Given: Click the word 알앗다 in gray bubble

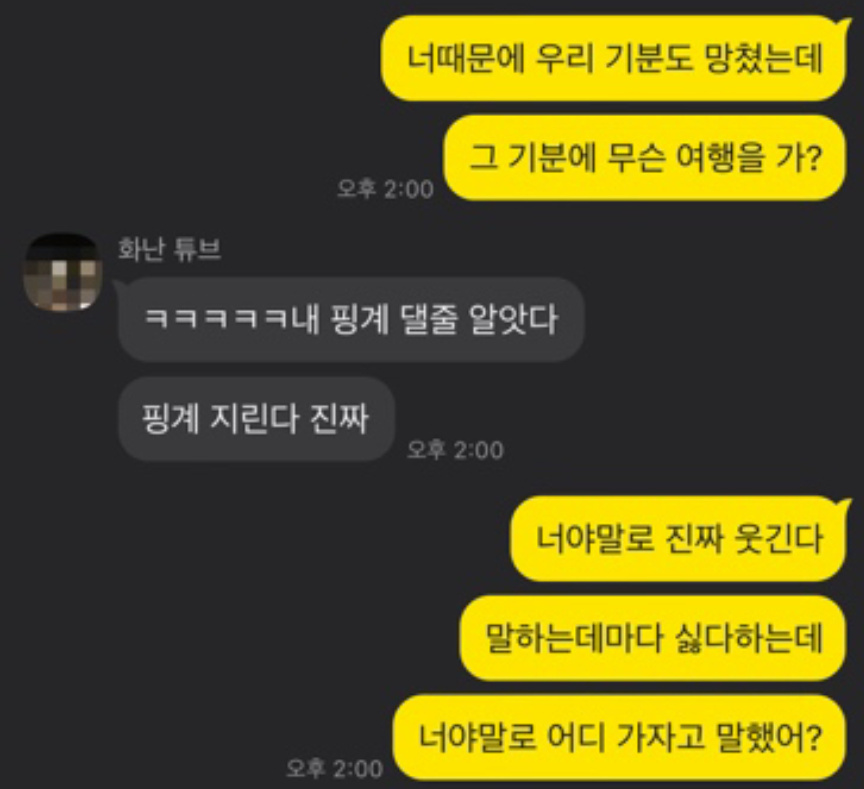Looking at the screenshot, I should (x=514, y=319).
